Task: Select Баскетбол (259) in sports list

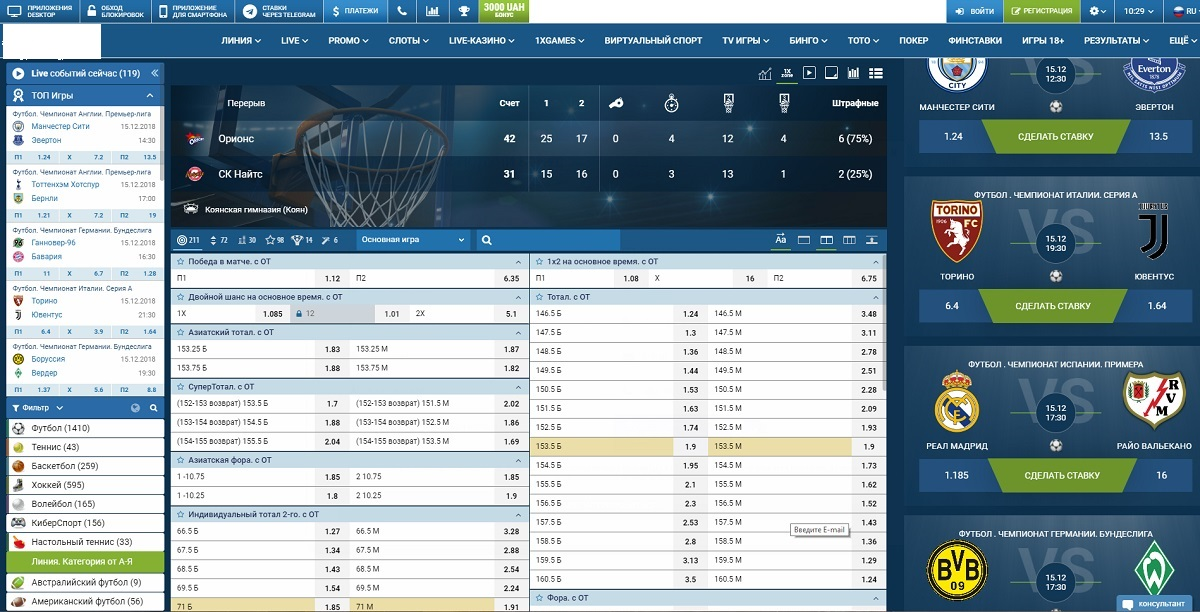Action: pyautogui.click(x=83, y=466)
